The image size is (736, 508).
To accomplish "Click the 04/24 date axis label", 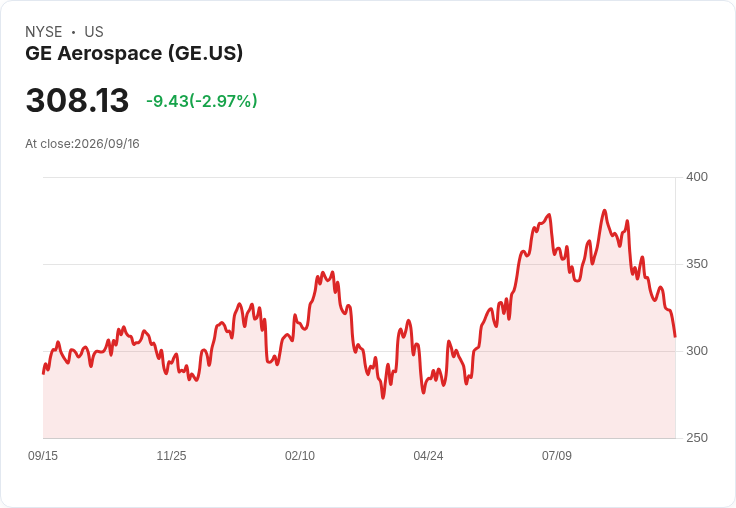I will [x=428, y=455].
